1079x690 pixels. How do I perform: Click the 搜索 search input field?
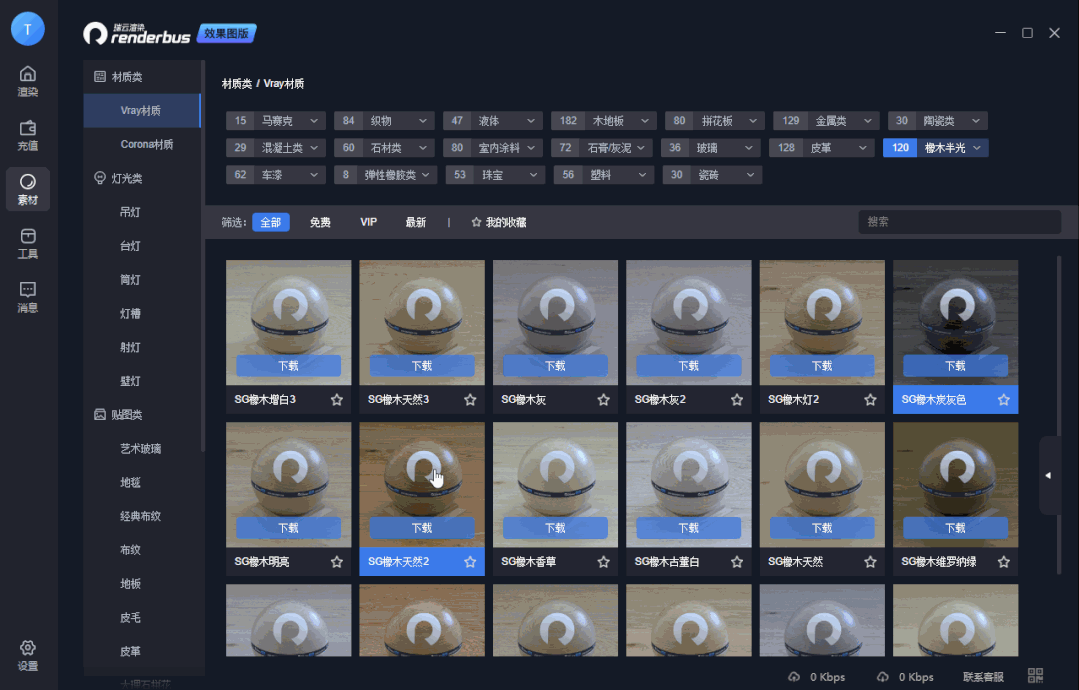pos(959,222)
